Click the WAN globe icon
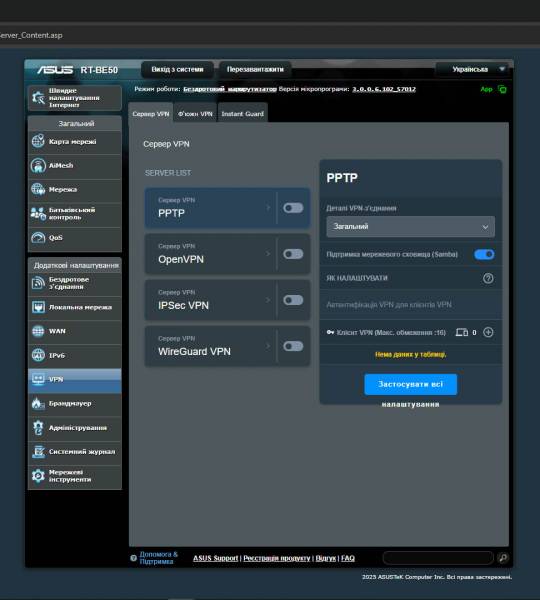Image resolution: width=540 pixels, height=600 pixels. [38, 331]
